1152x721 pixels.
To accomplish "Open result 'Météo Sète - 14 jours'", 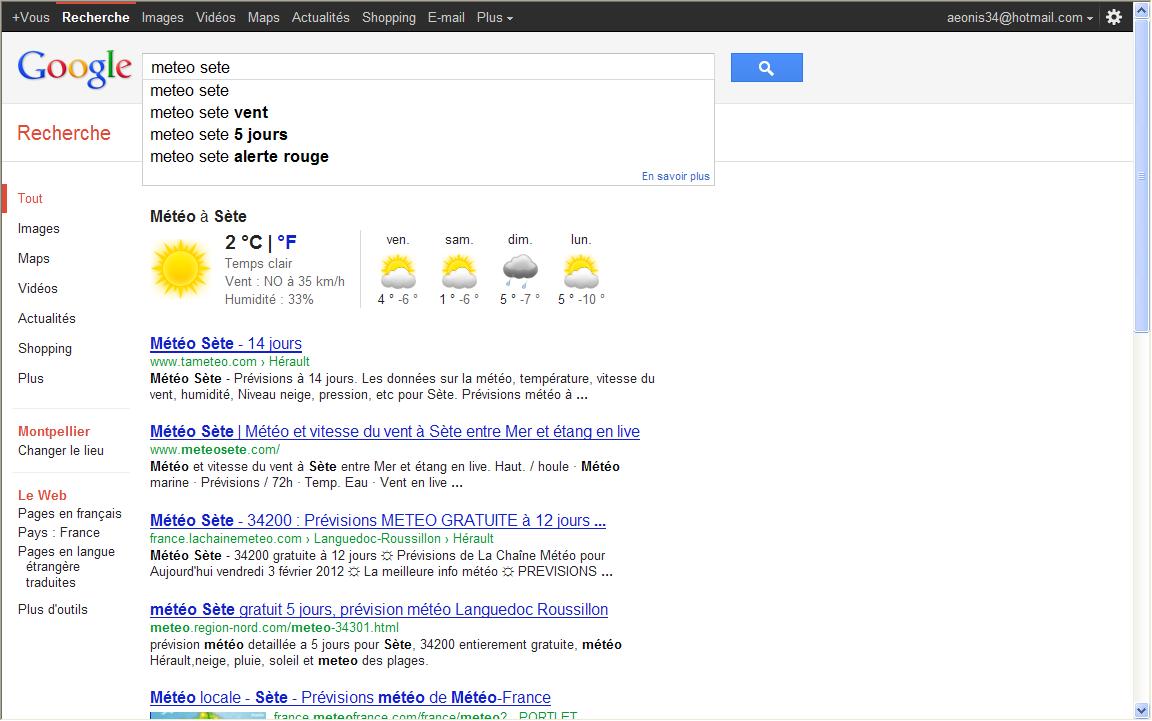I will pyautogui.click(x=226, y=343).
